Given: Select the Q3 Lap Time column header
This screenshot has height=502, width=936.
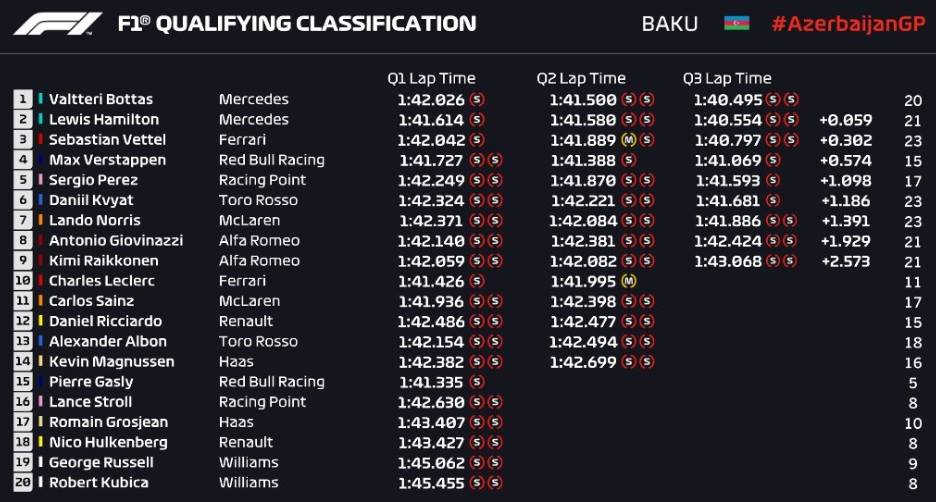Looking at the screenshot, I should [727, 78].
